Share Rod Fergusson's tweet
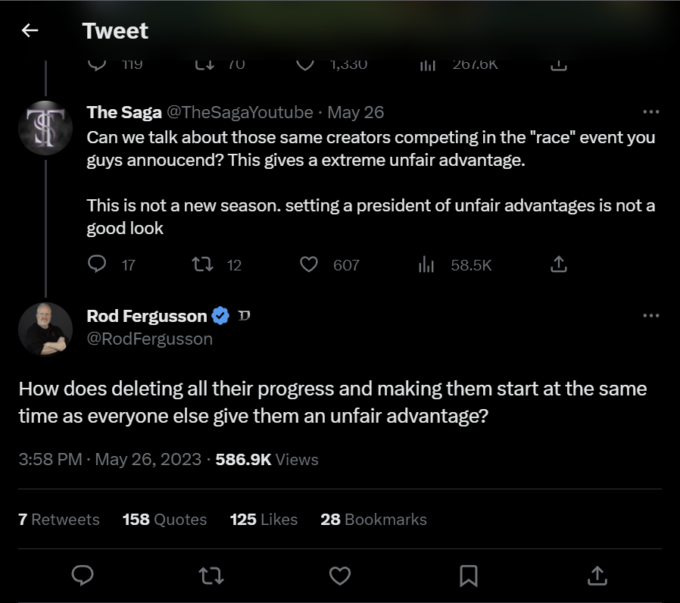The height and width of the screenshot is (603, 680). [x=596, y=575]
